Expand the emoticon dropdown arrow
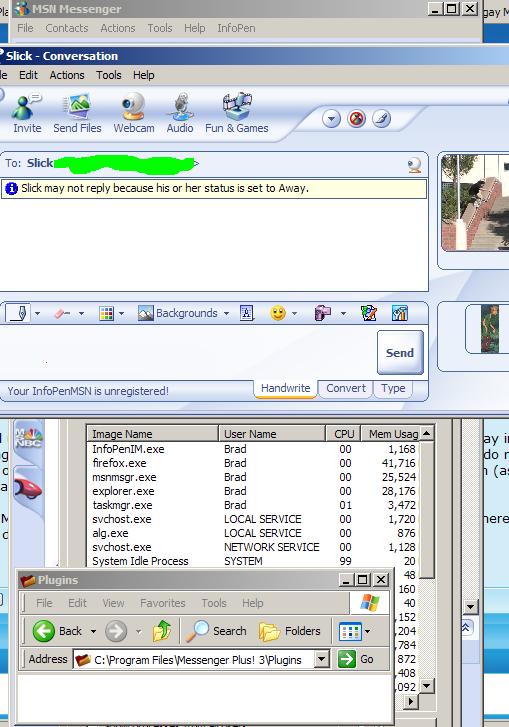 294,313
